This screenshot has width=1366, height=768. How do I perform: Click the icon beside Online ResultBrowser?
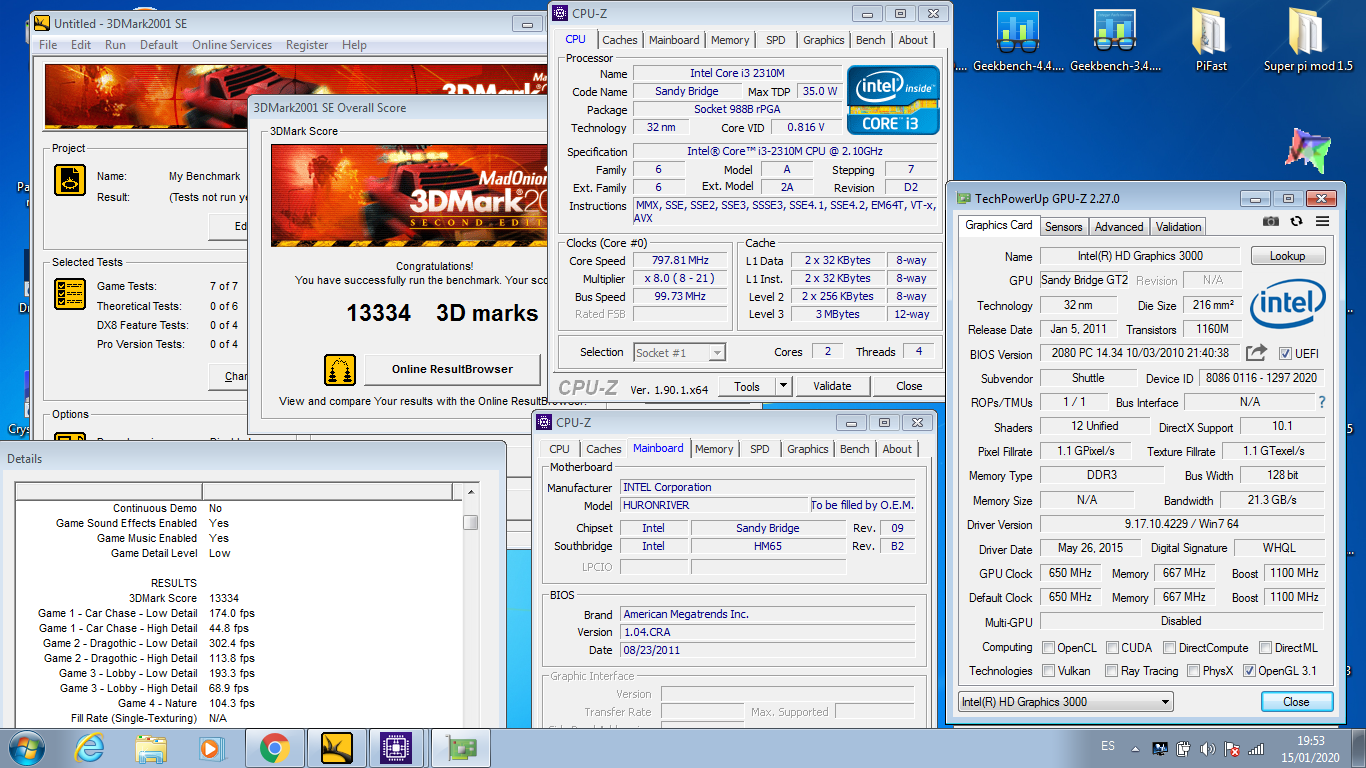(x=340, y=370)
